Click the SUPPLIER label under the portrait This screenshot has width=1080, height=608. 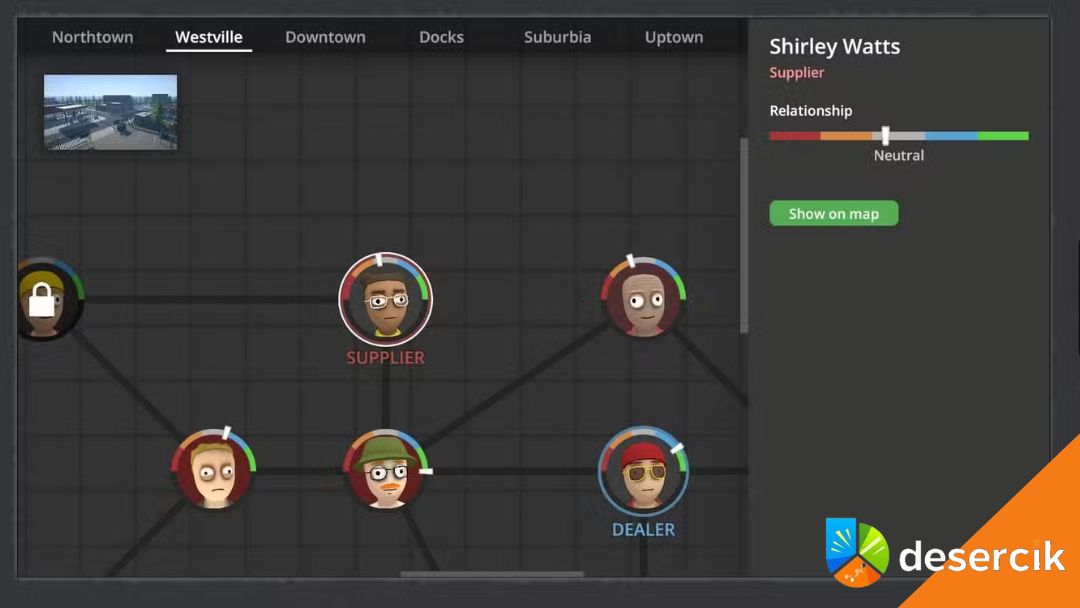(385, 358)
